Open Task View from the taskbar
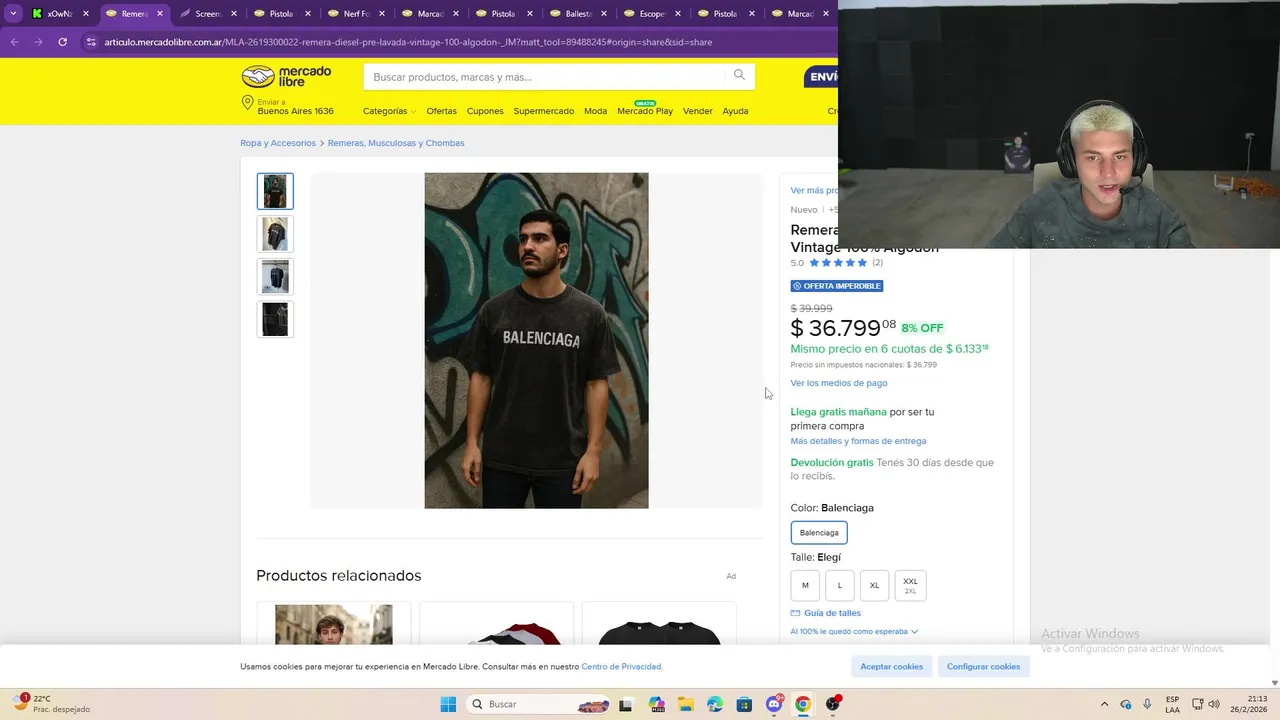 (626, 704)
